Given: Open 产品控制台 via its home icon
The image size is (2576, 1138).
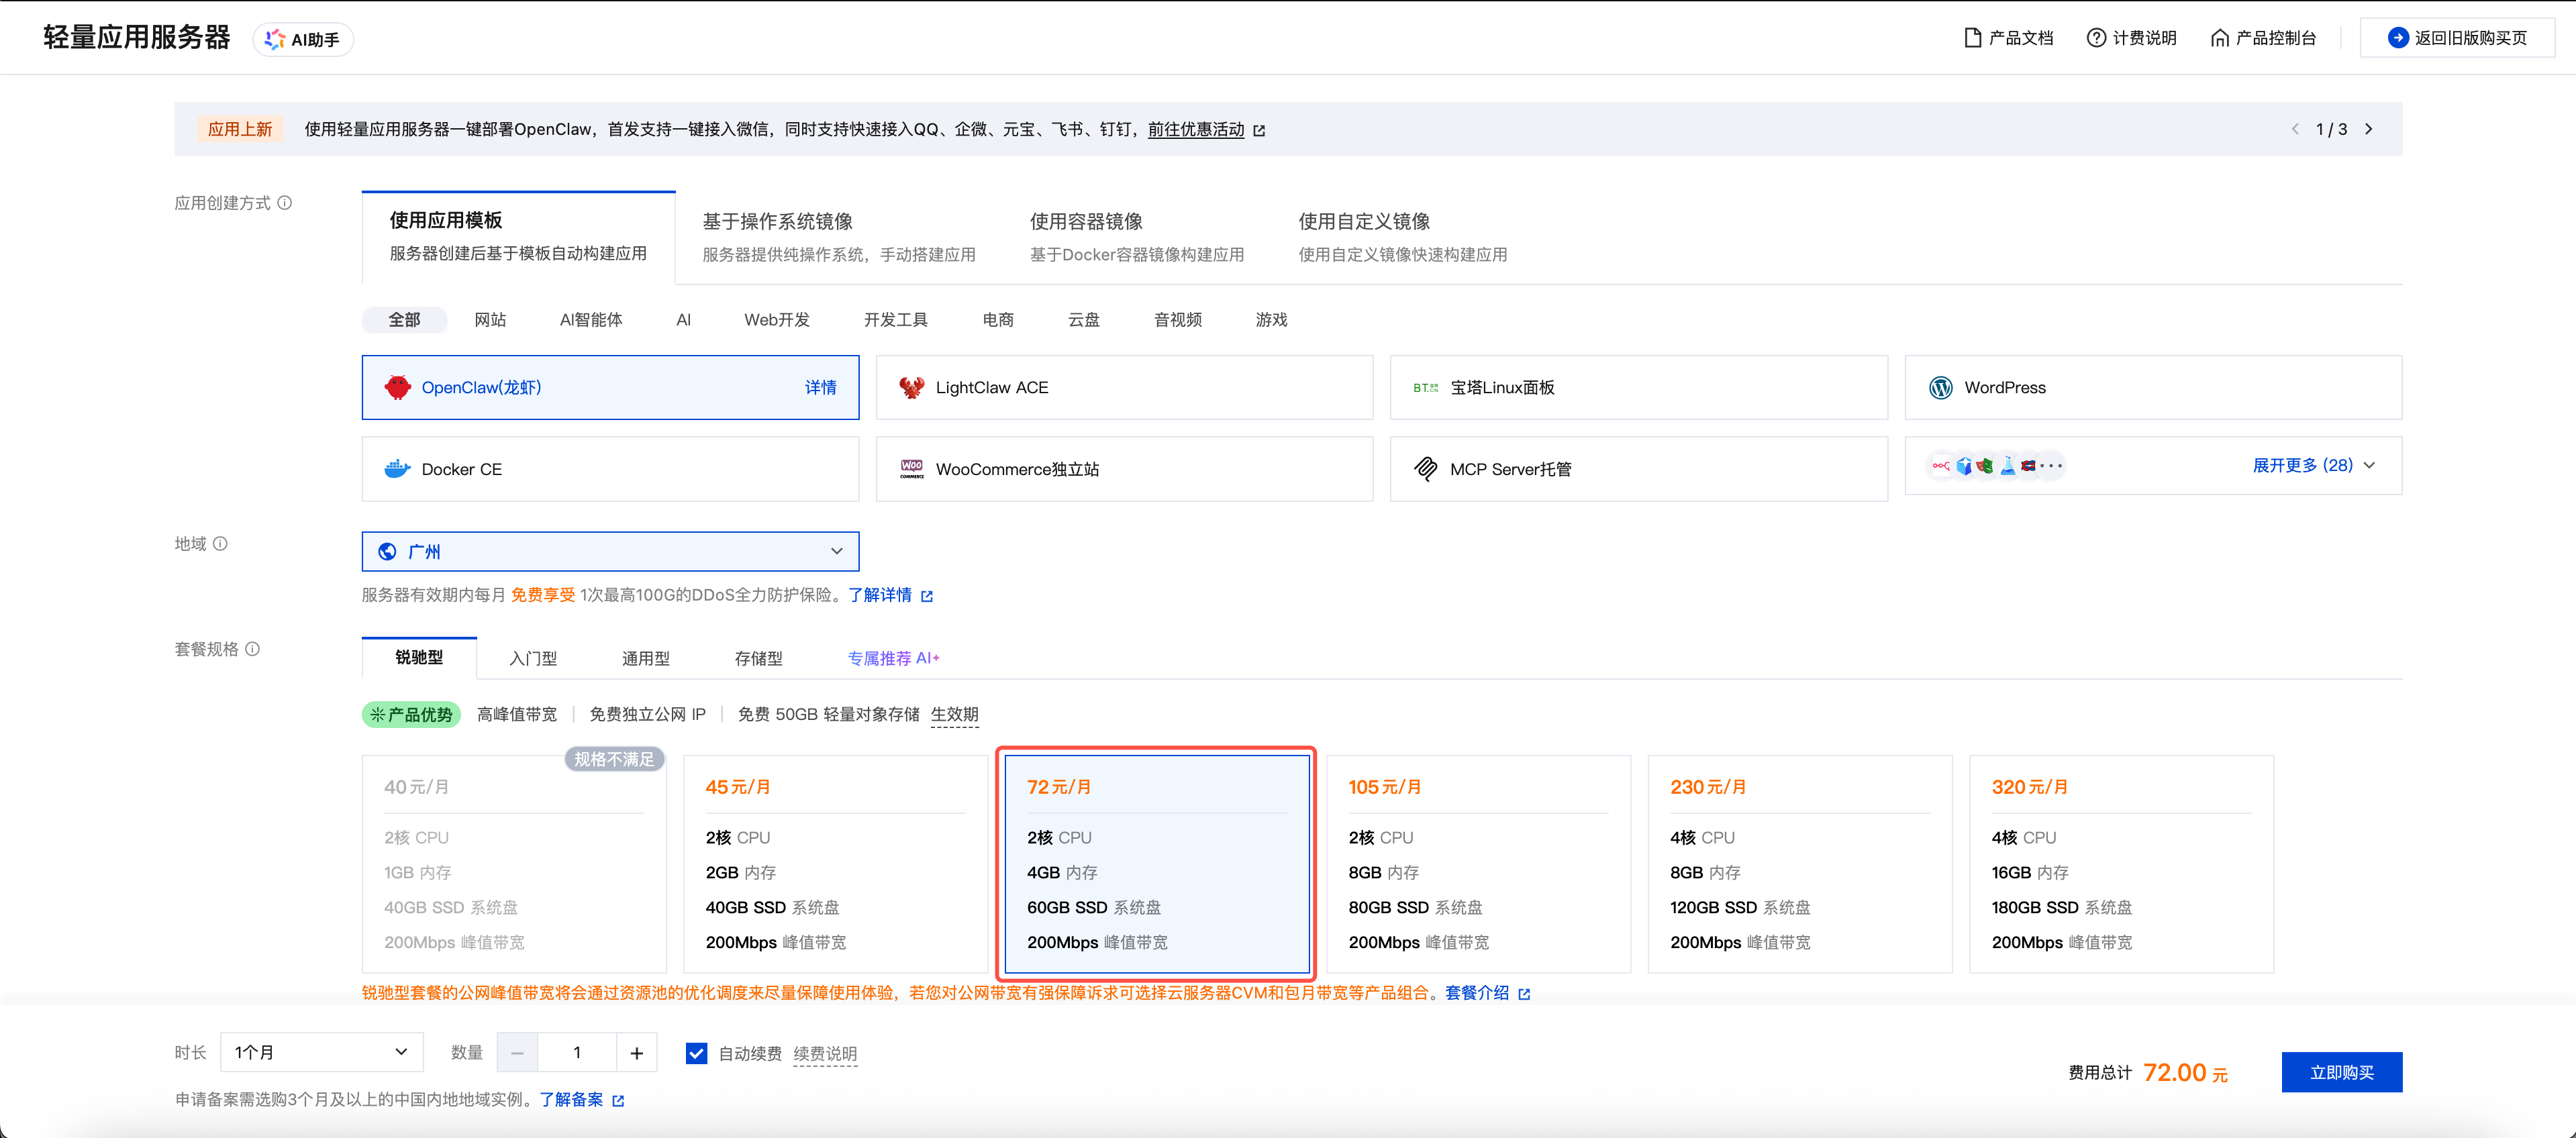Looking at the screenshot, I should click(x=2219, y=38).
